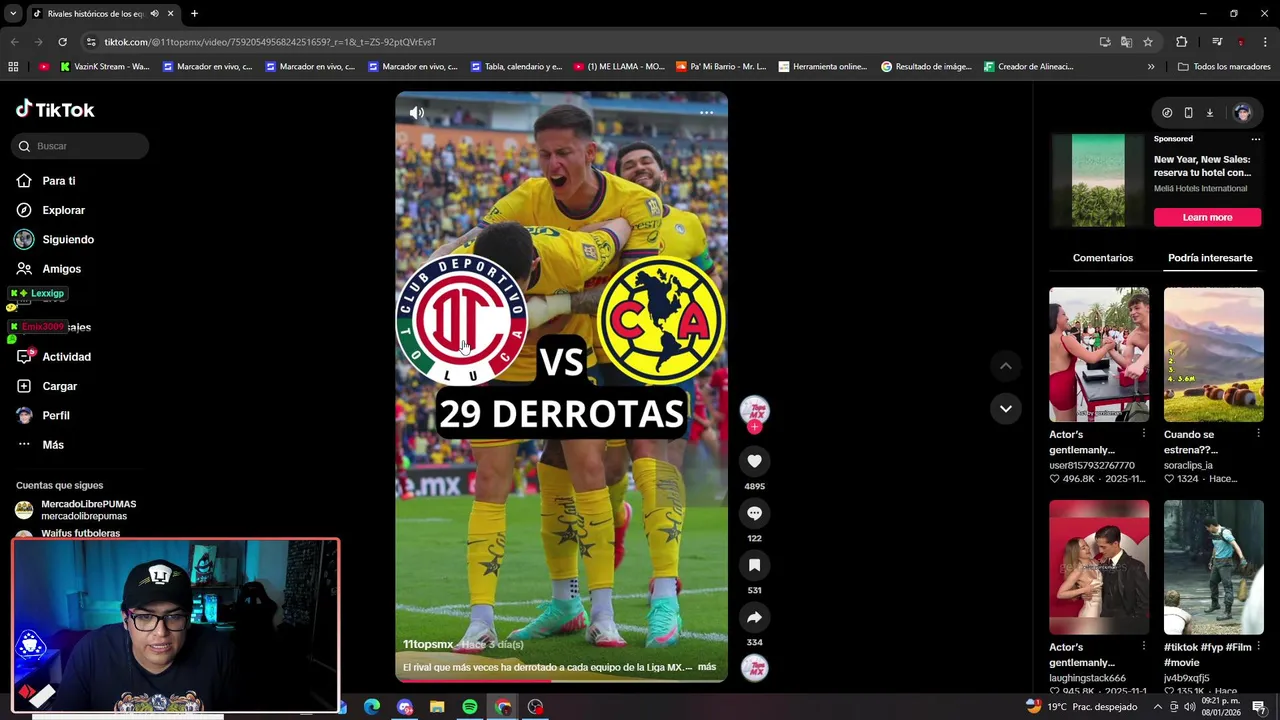Click the phone app icon in top pill

(1188, 113)
